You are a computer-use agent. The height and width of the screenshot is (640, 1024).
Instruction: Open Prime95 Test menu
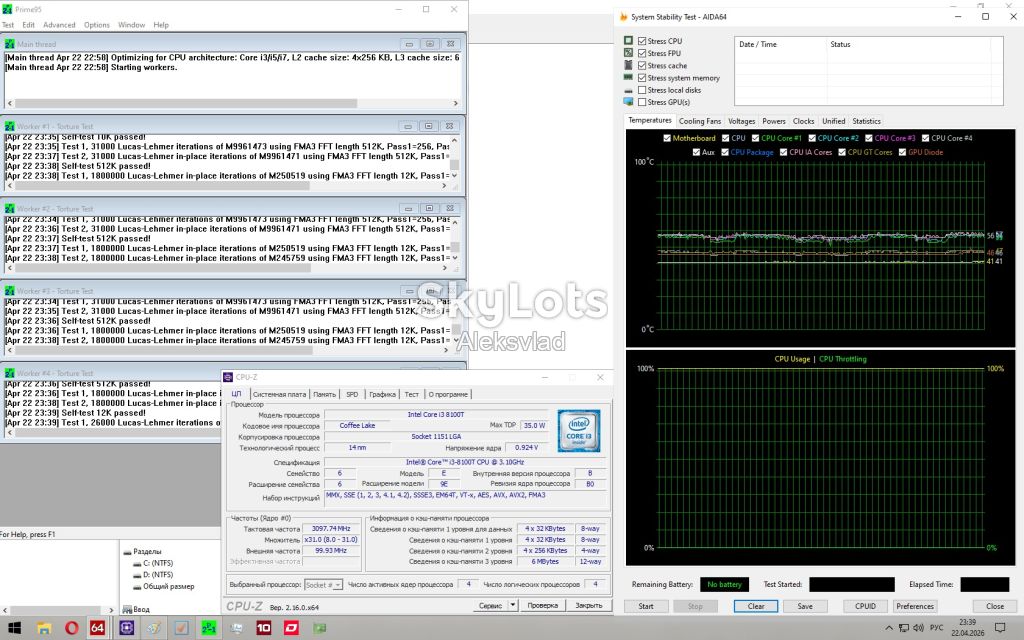pos(8,25)
